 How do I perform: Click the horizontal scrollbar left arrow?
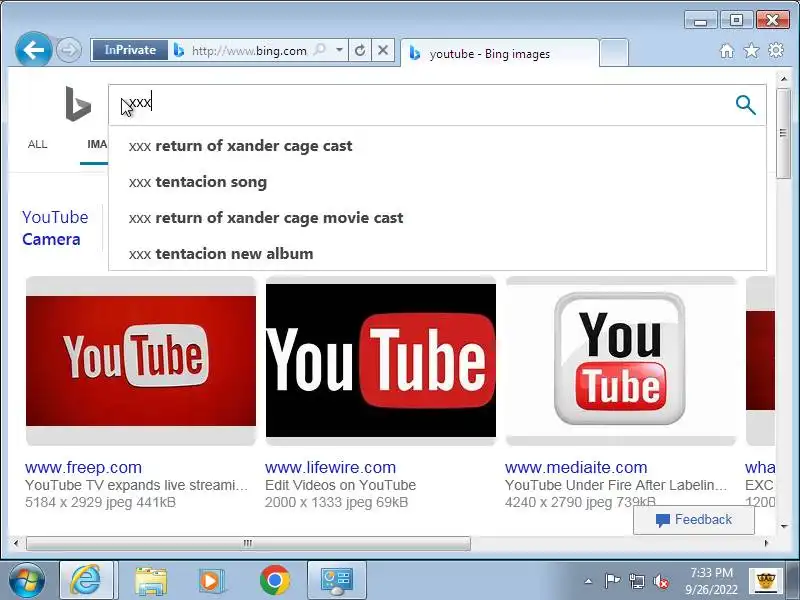coord(16,543)
